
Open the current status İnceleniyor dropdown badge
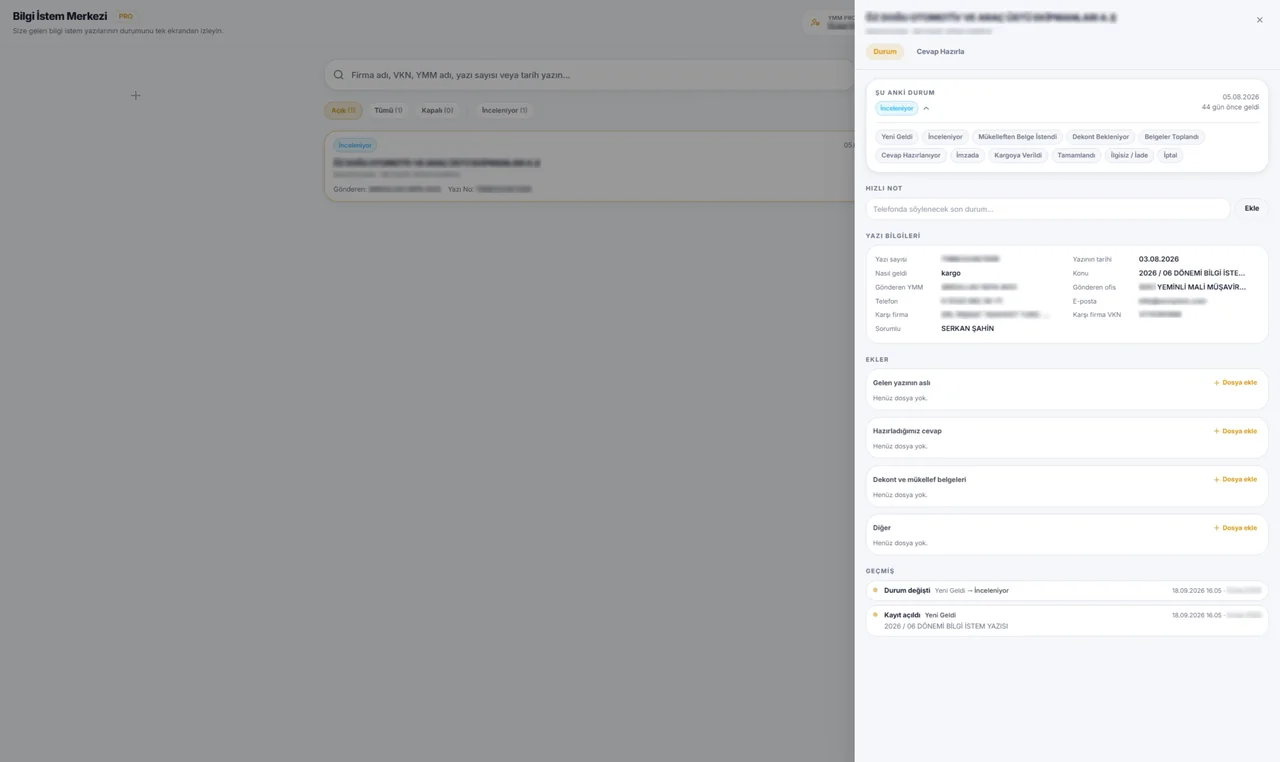pos(897,108)
